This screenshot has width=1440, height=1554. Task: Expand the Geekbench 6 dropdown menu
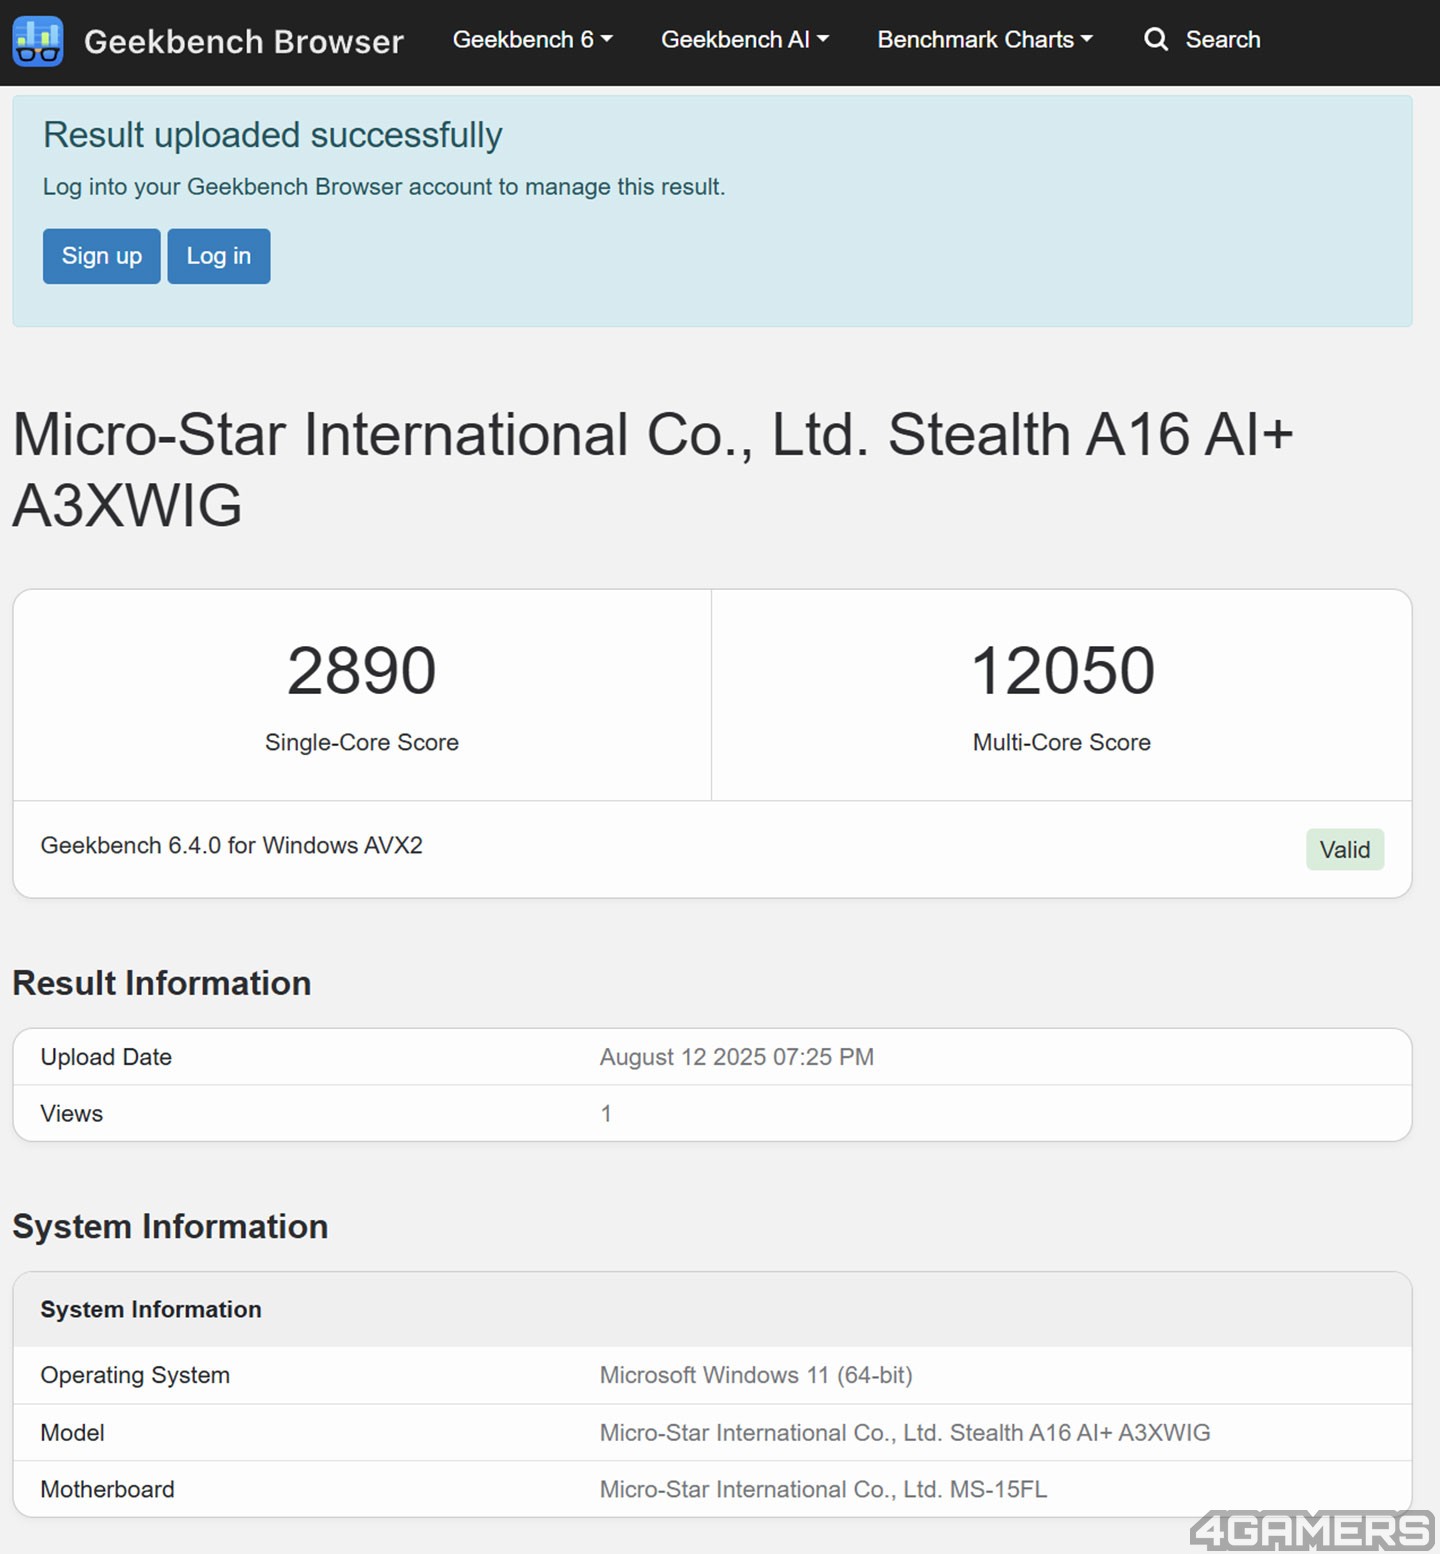pos(532,39)
